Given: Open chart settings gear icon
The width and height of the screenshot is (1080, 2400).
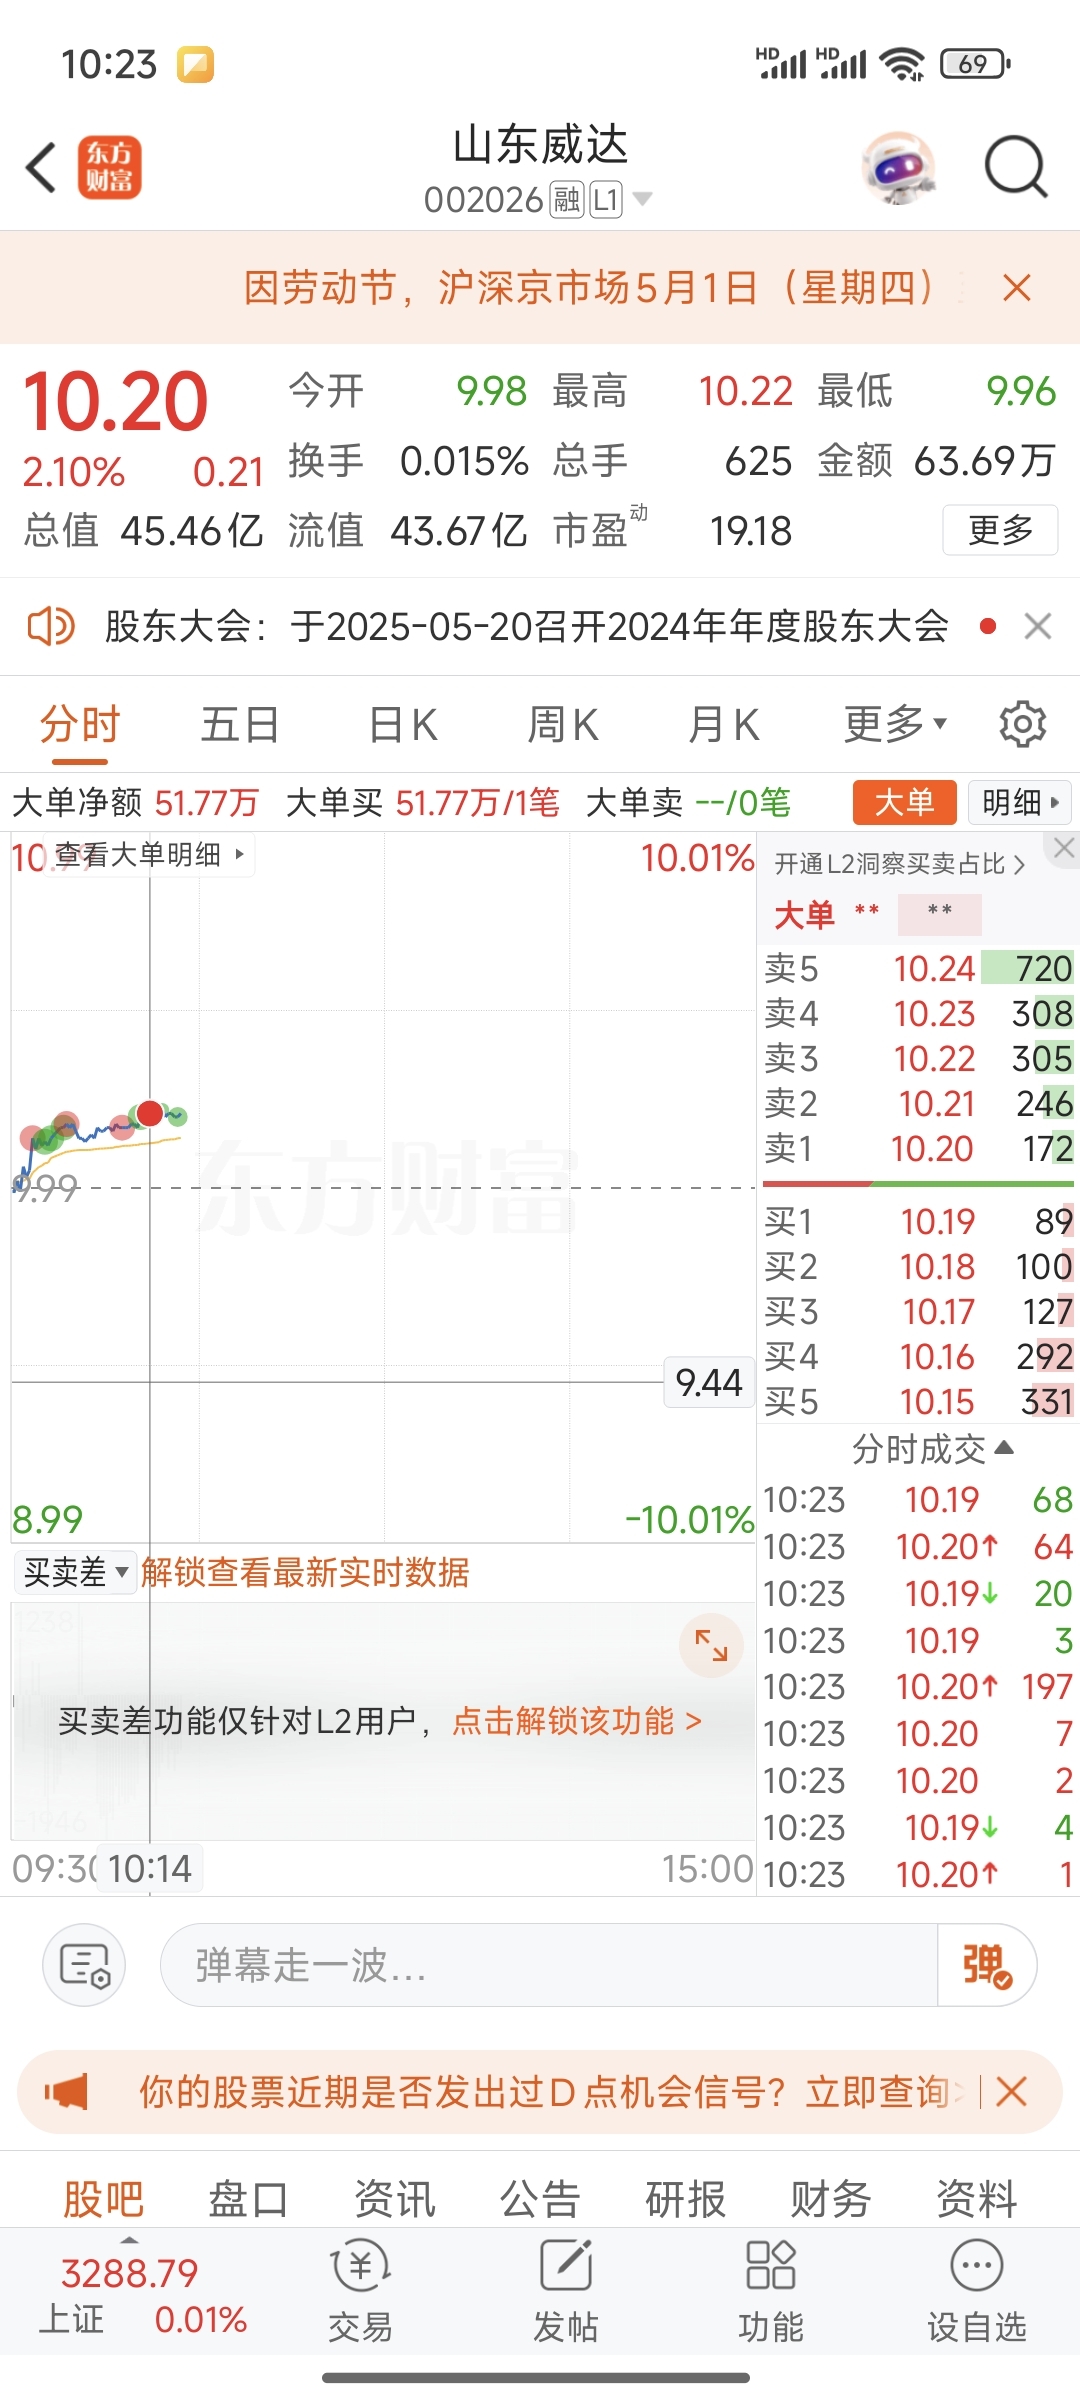Looking at the screenshot, I should click(x=1022, y=724).
